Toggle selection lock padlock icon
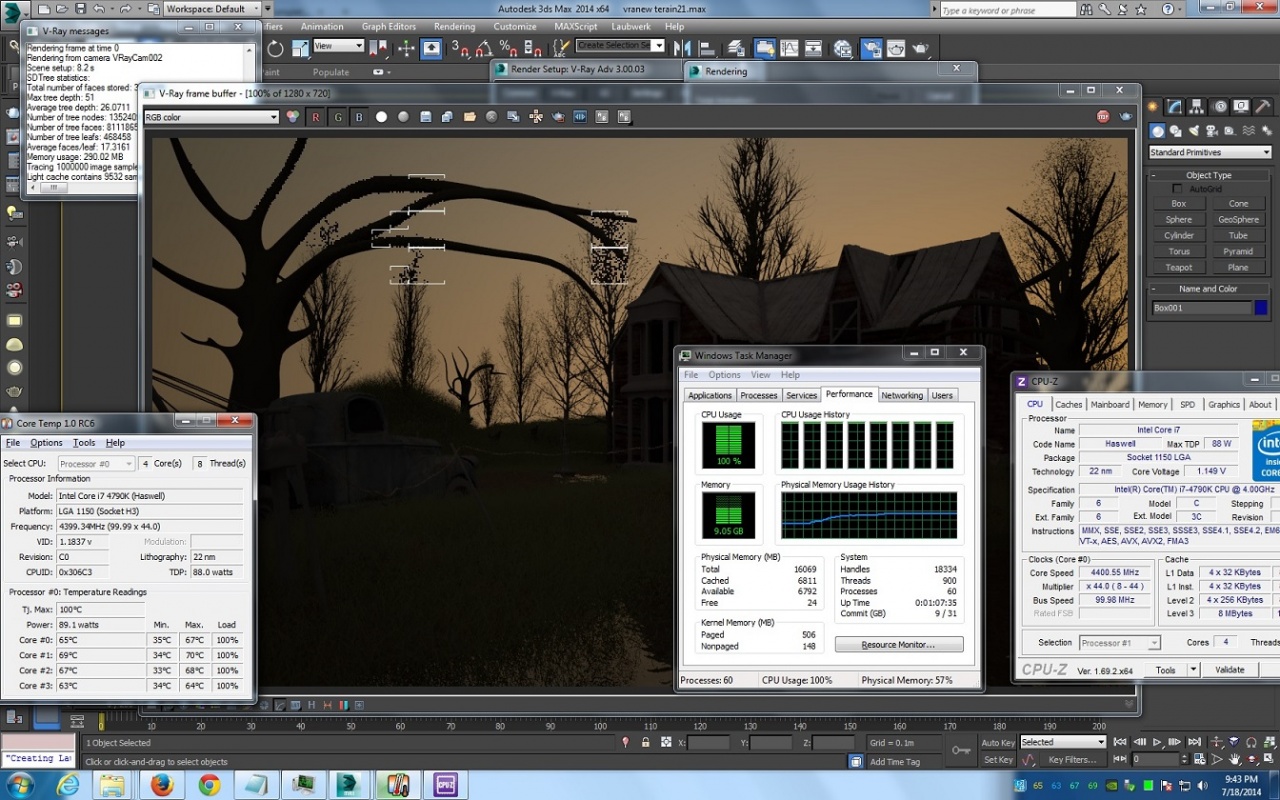1280x800 pixels. (645, 742)
